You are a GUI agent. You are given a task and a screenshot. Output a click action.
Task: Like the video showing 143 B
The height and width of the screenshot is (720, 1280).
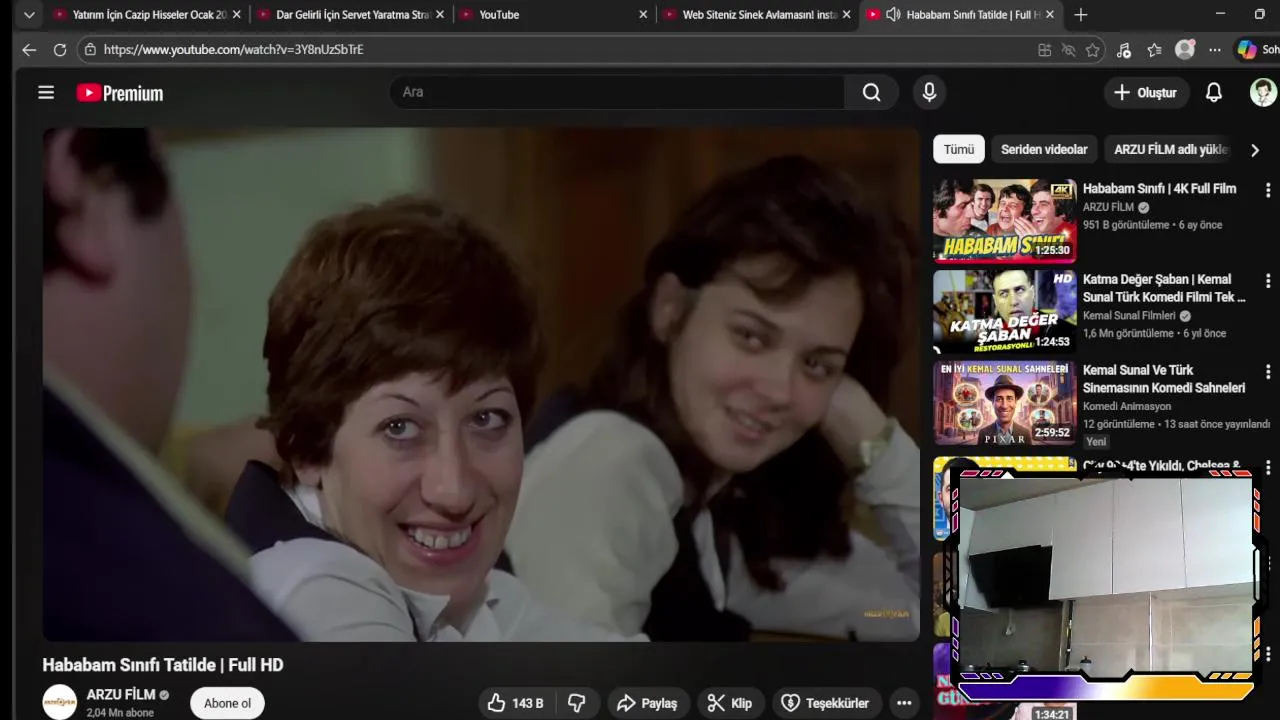click(x=516, y=703)
